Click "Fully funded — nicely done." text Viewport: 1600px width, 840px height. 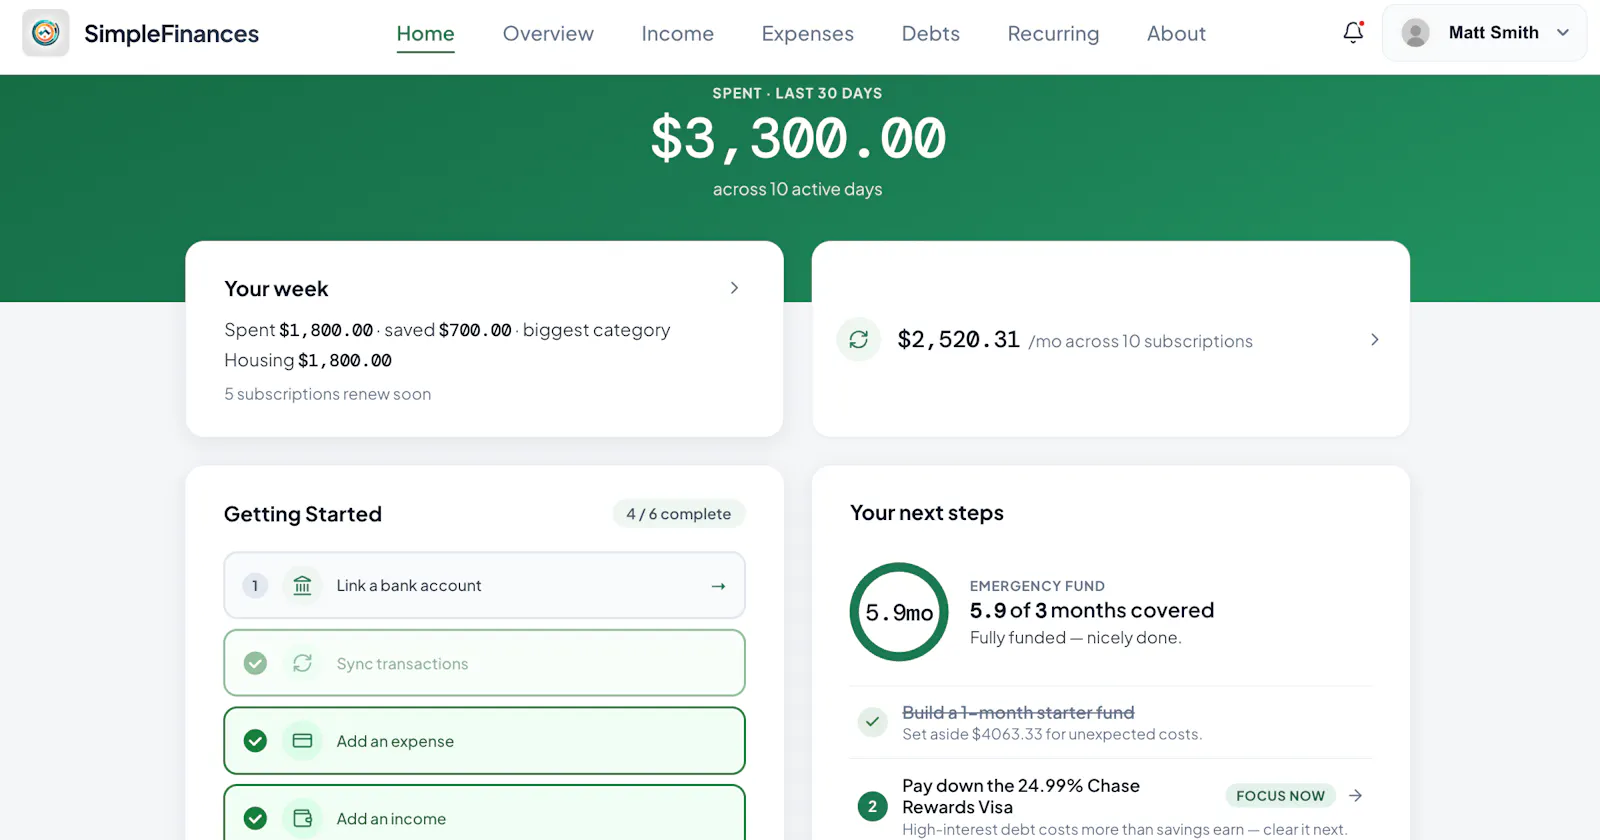(x=1076, y=638)
